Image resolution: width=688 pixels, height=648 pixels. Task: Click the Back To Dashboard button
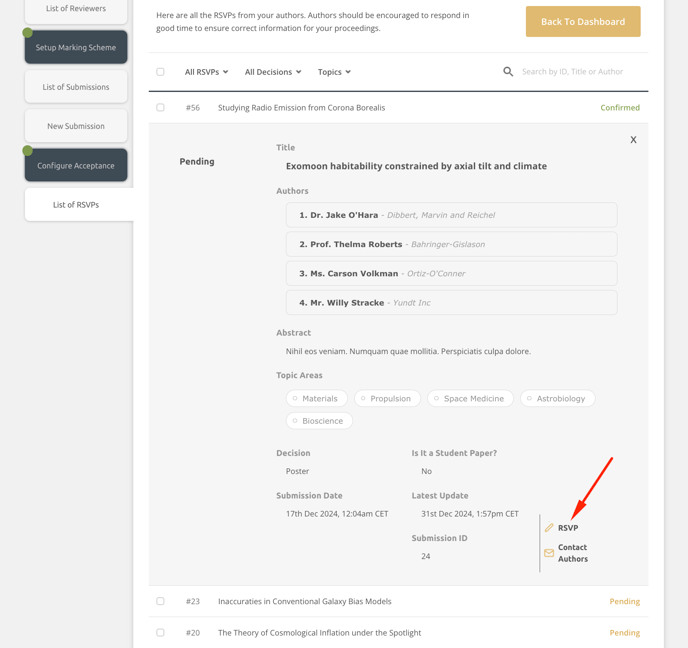click(x=583, y=21)
